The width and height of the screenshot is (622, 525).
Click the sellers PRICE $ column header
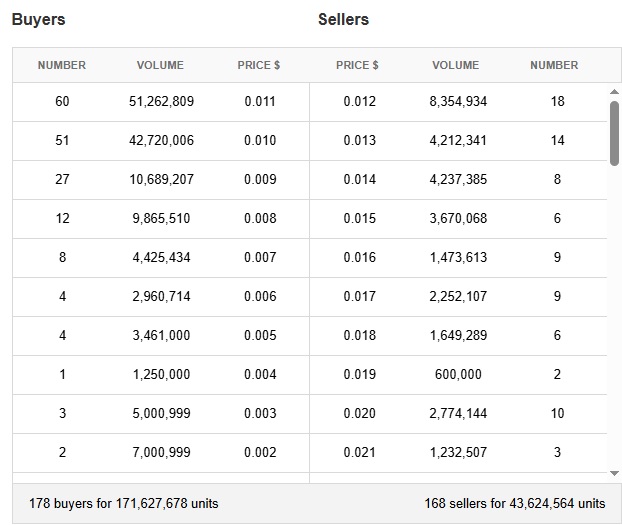[357, 65]
